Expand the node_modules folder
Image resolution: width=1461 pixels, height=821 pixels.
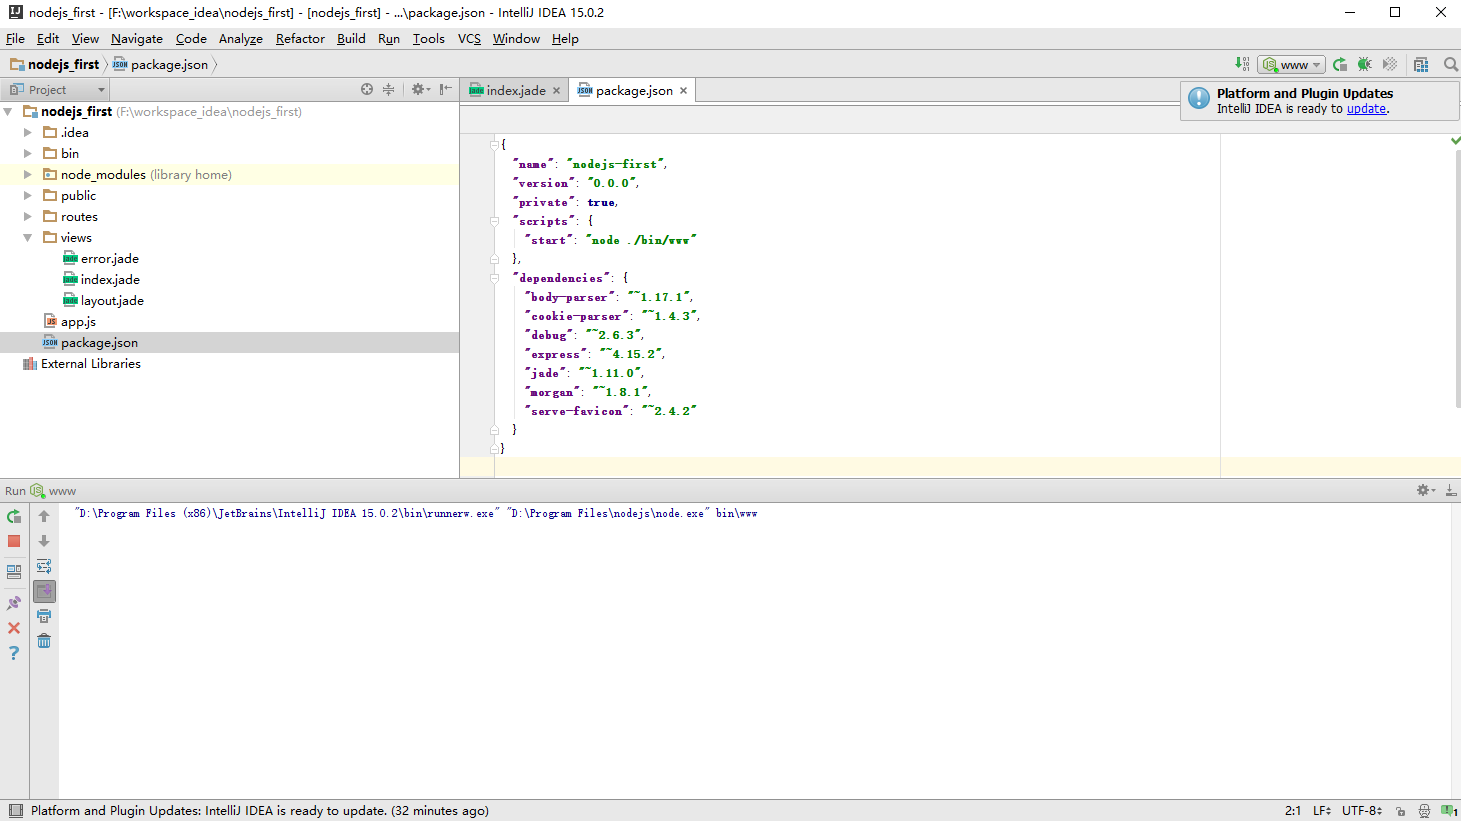pyautogui.click(x=28, y=175)
